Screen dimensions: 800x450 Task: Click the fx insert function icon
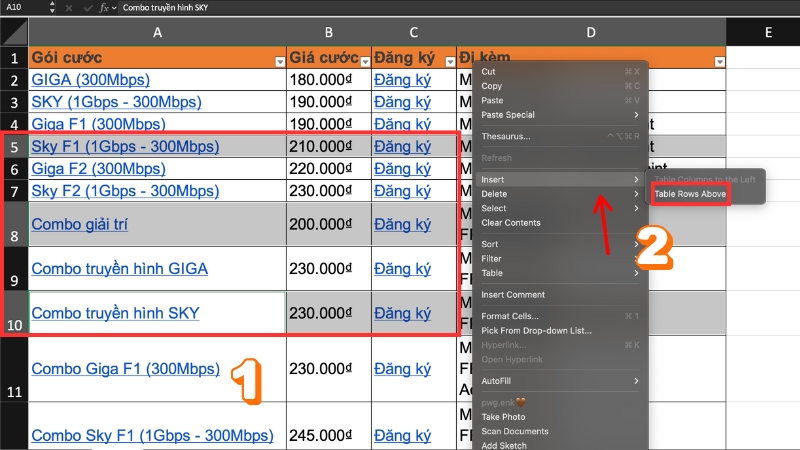[x=104, y=8]
